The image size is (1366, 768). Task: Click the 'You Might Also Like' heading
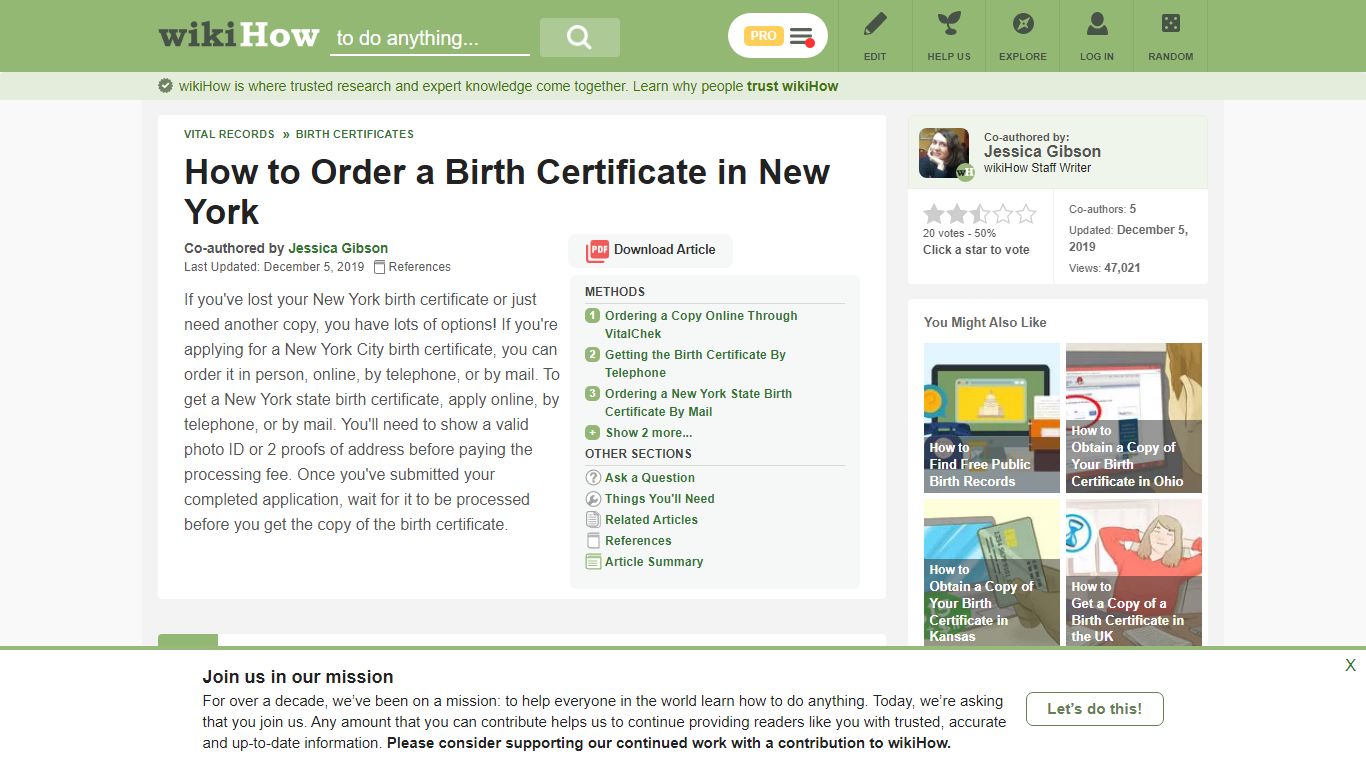985,322
